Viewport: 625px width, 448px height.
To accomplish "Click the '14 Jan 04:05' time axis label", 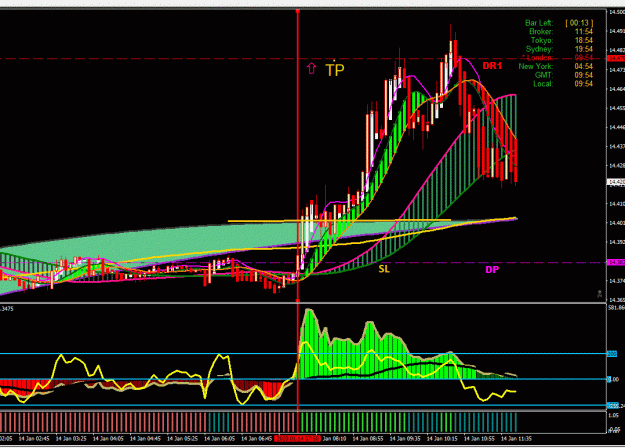I will tap(108, 438).
